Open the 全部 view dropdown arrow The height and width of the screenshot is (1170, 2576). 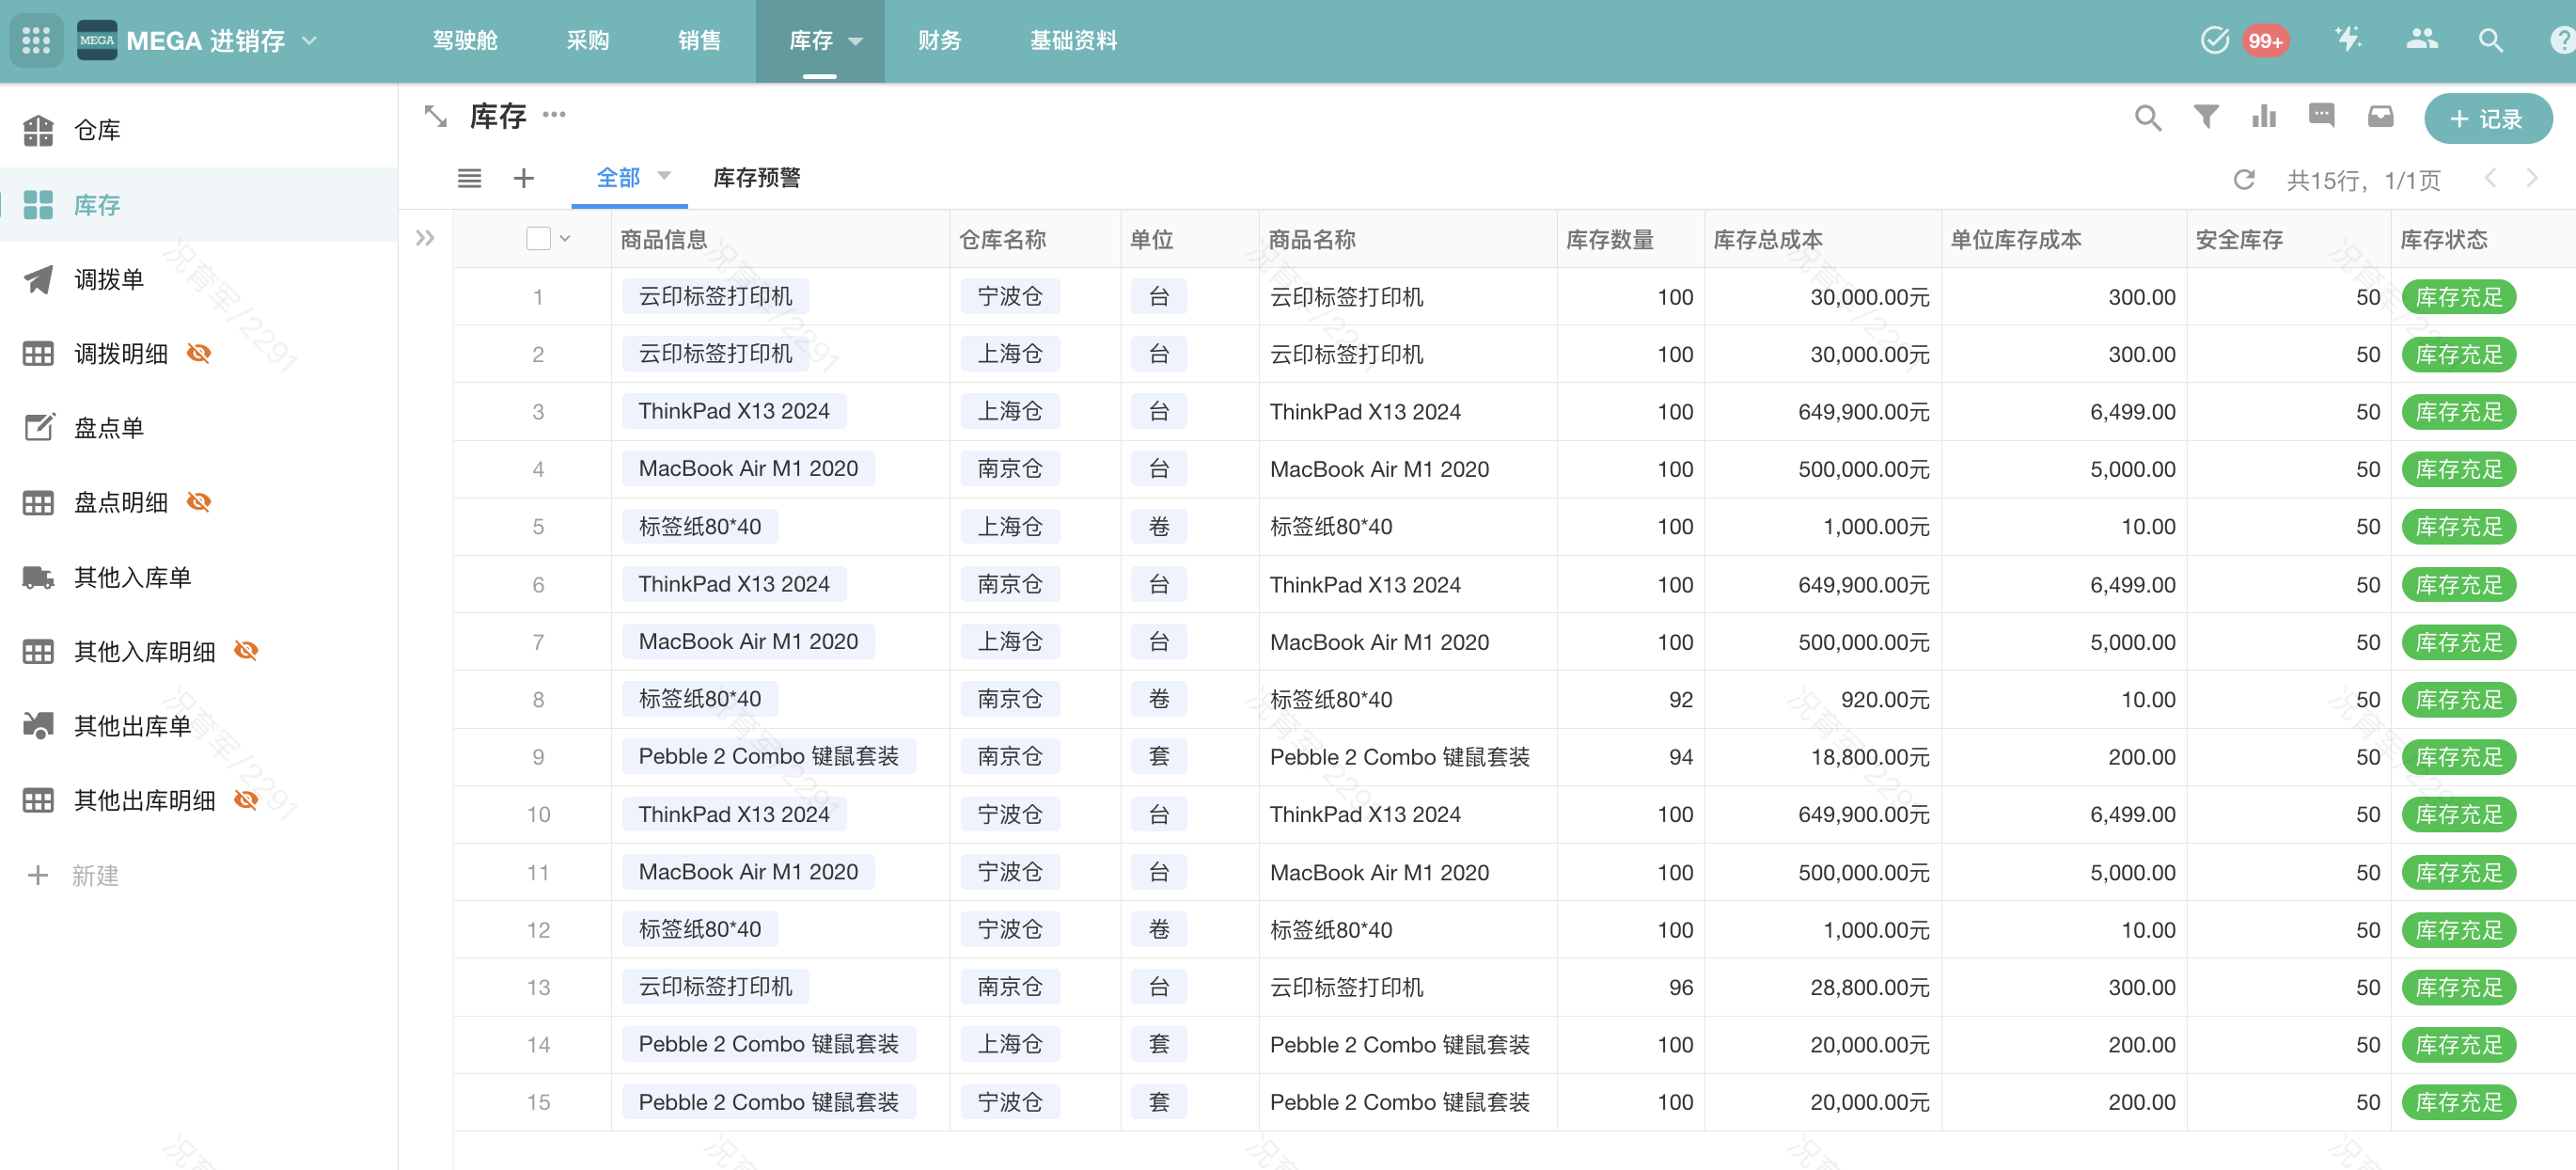click(663, 176)
